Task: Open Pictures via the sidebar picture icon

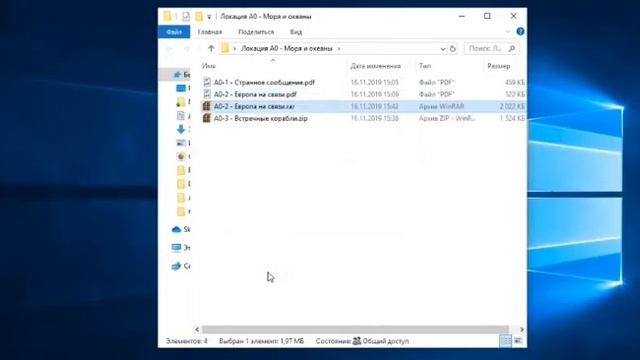Action: (x=181, y=143)
